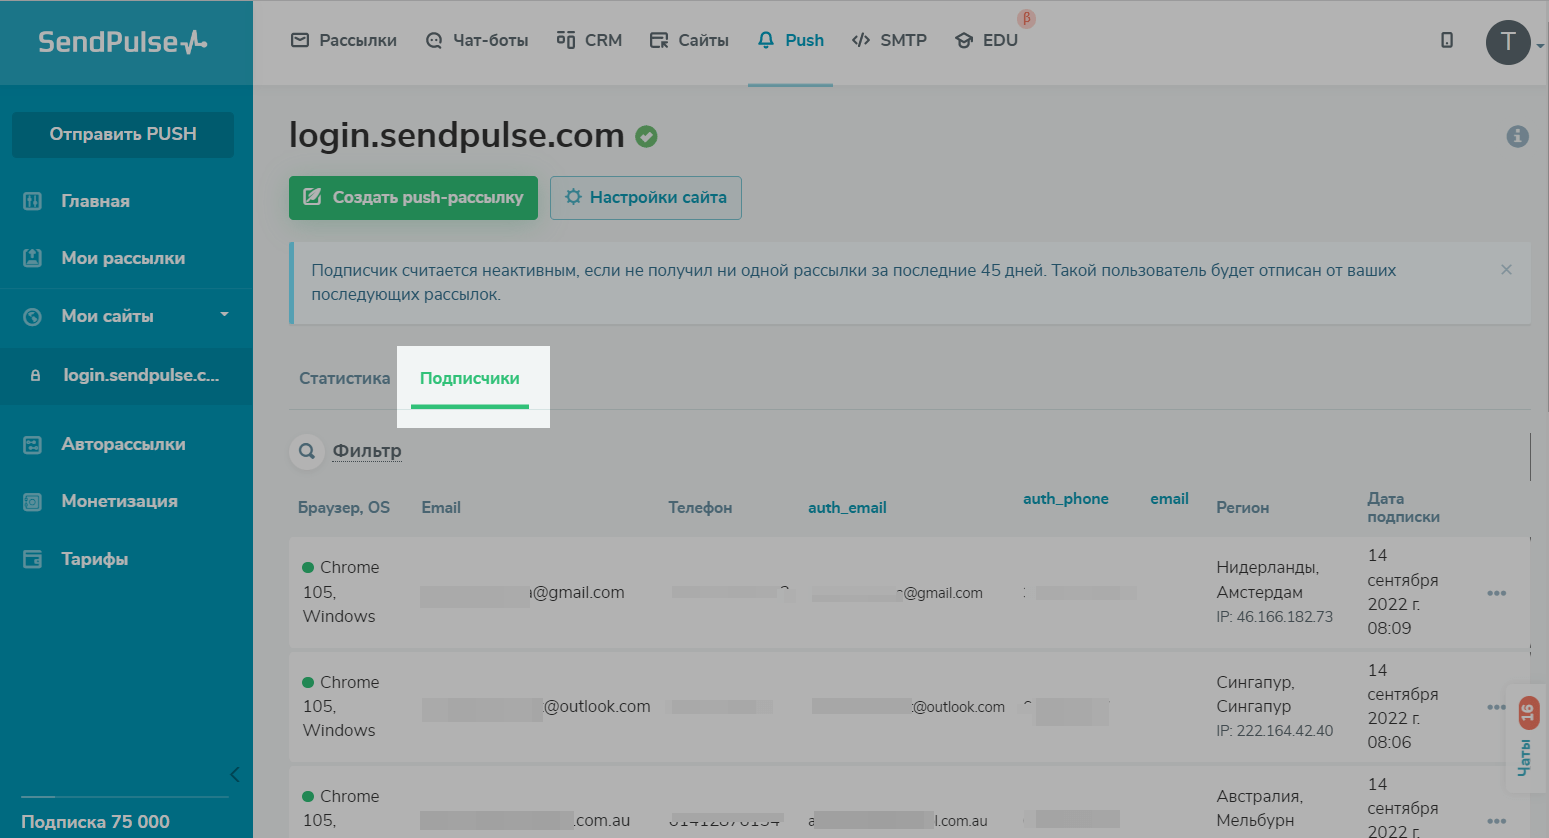The width and height of the screenshot is (1549, 838).
Task: Click the auth_email column header
Action: click(x=847, y=508)
